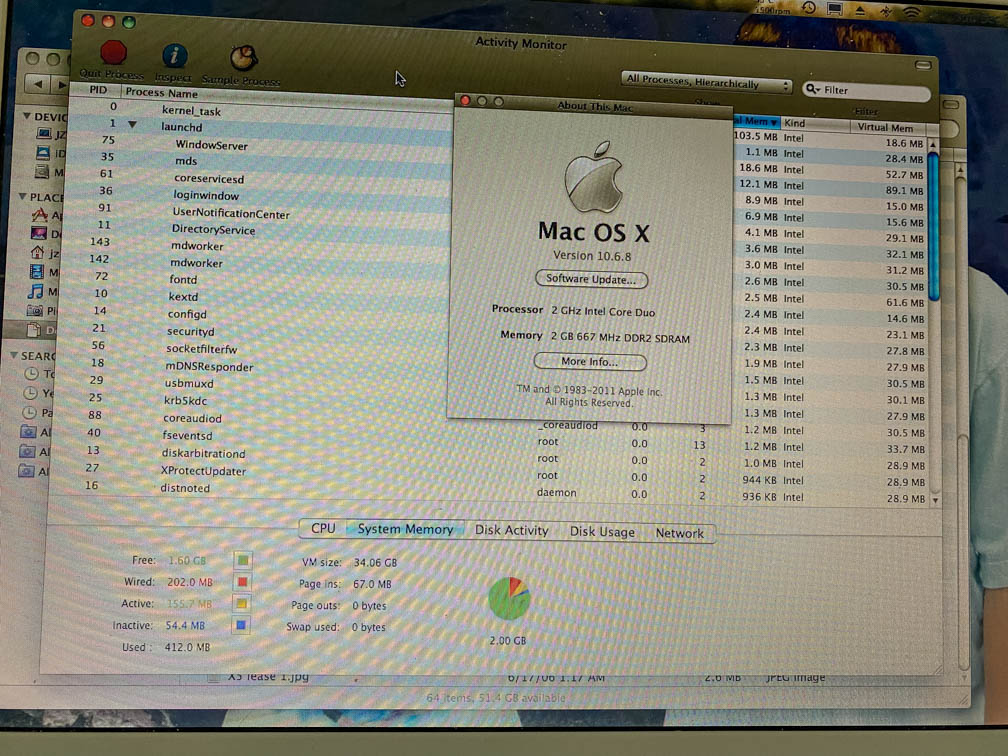Click the Filter search field
1008x756 pixels.
point(866,91)
